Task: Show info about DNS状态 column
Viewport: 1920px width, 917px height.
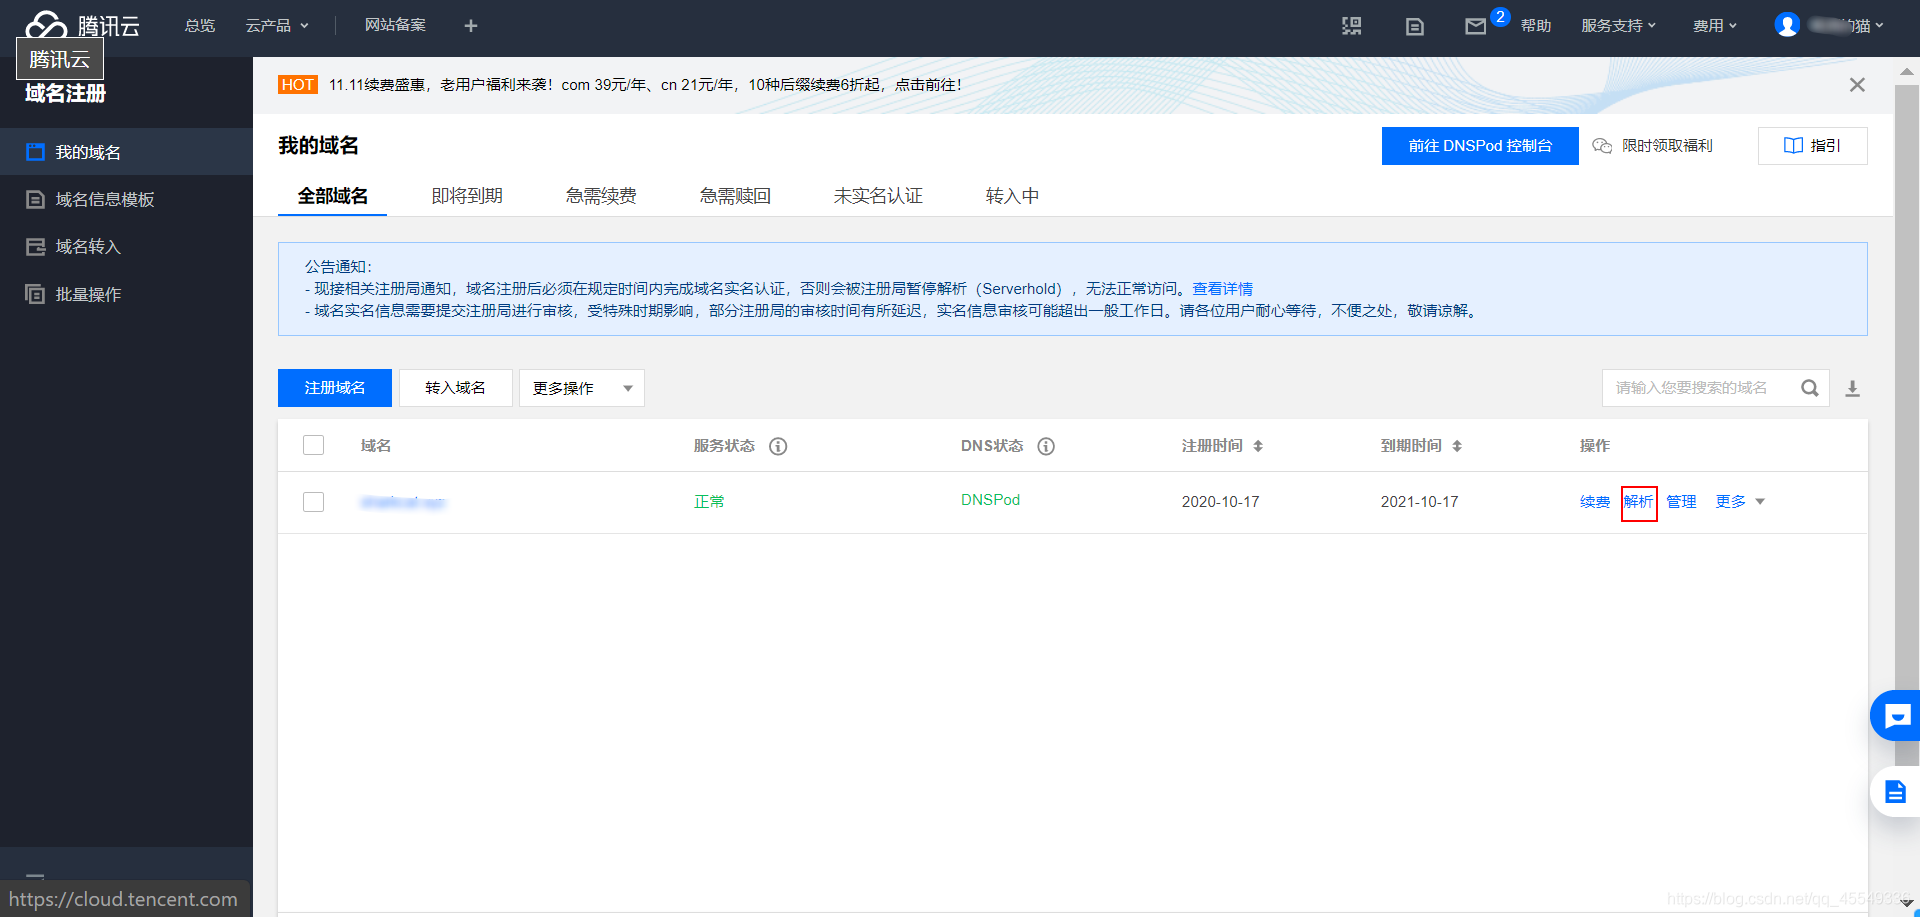Action: click(1046, 446)
